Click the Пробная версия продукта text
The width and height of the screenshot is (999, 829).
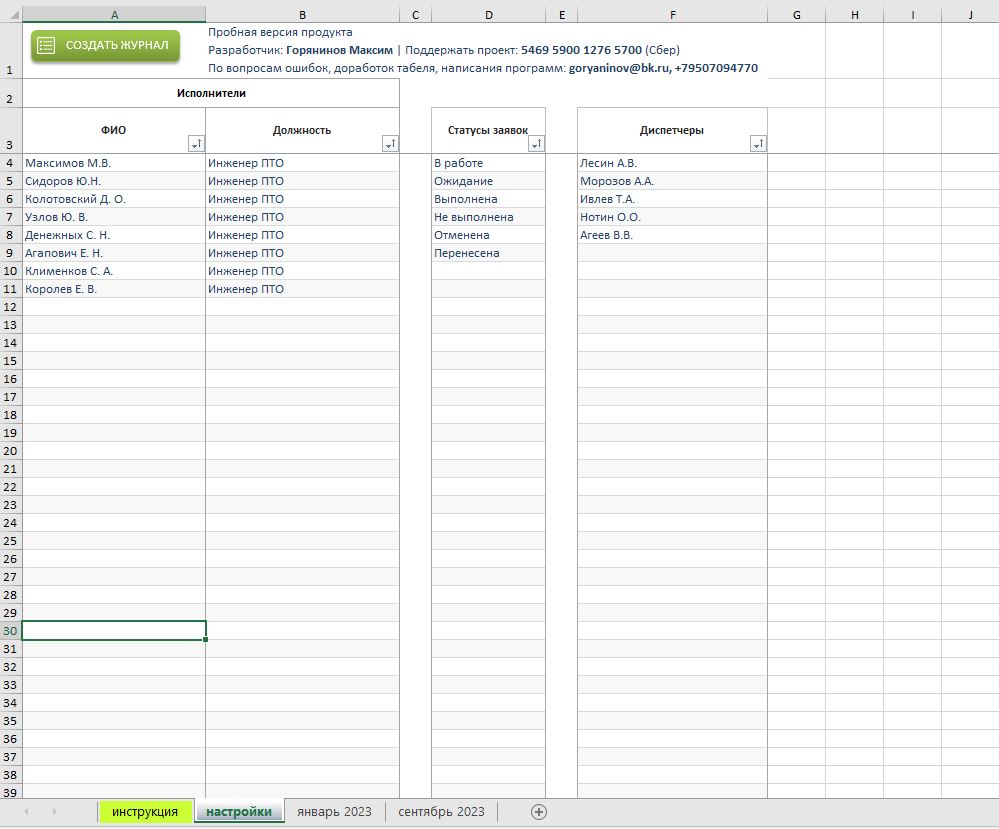280,32
